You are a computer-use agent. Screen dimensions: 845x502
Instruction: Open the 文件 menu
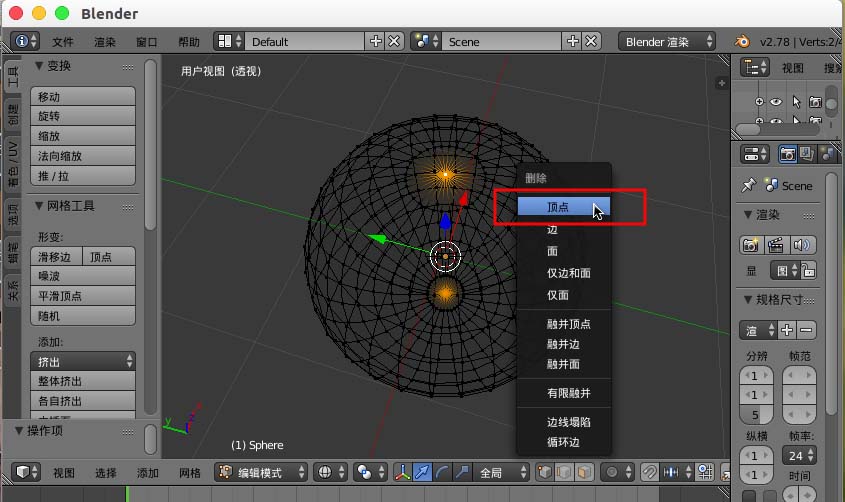coord(63,41)
